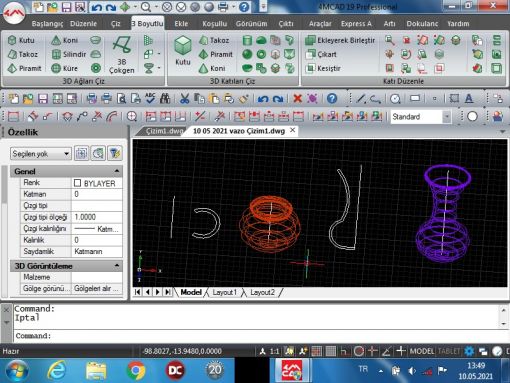The image size is (510, 383).
Task: Collapse the Genel properties section
Action: point(117,171)
